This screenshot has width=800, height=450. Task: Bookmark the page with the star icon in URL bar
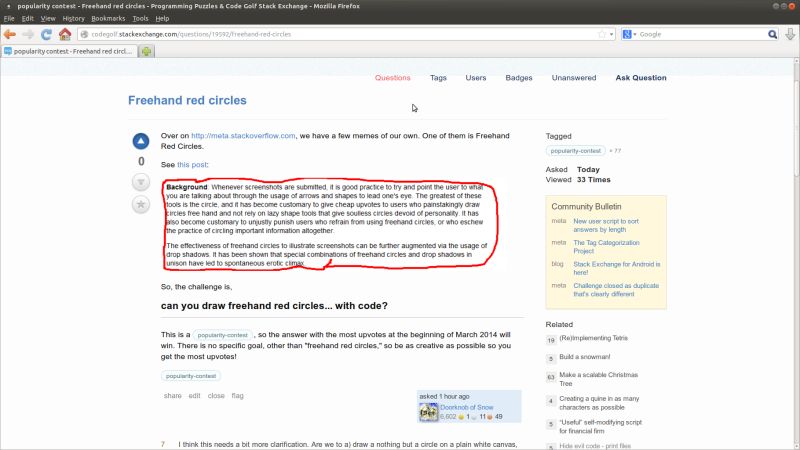pos(602,34)
